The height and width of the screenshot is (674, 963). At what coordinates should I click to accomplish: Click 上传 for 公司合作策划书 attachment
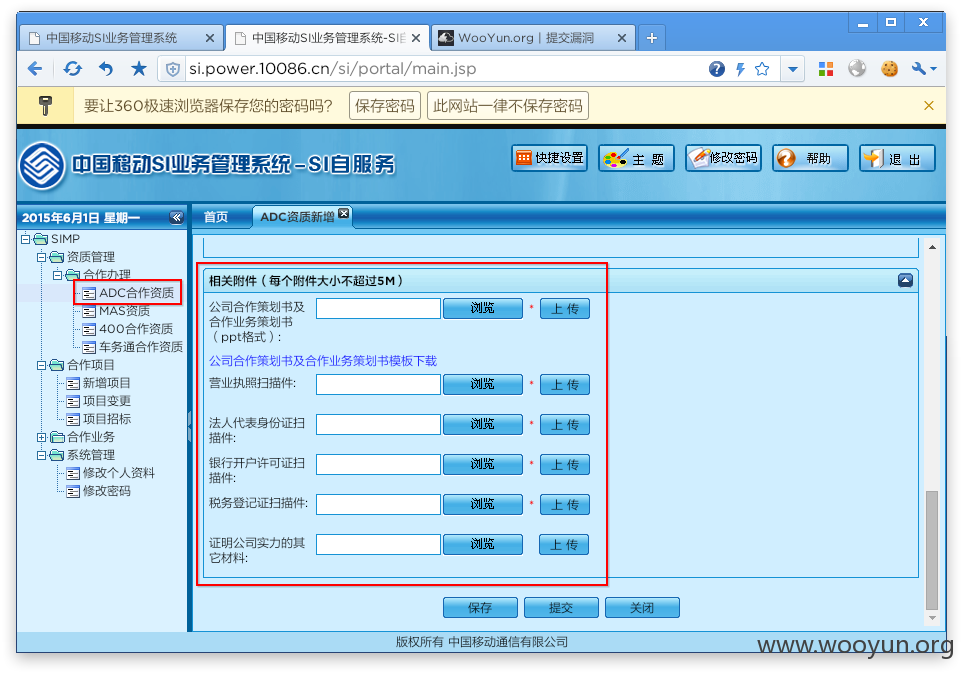point(564,308)
